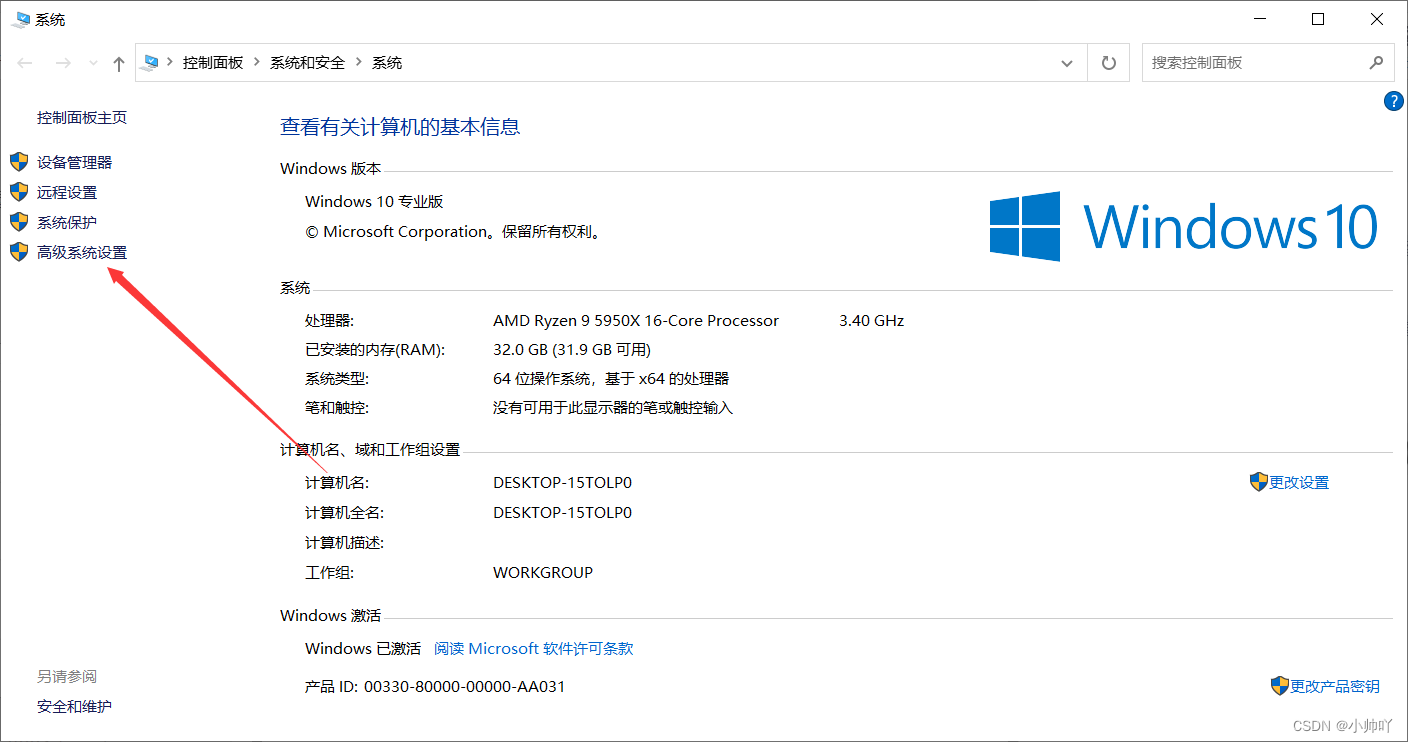
Task: Go up one level with Up arrow
Action: point(119,63)
